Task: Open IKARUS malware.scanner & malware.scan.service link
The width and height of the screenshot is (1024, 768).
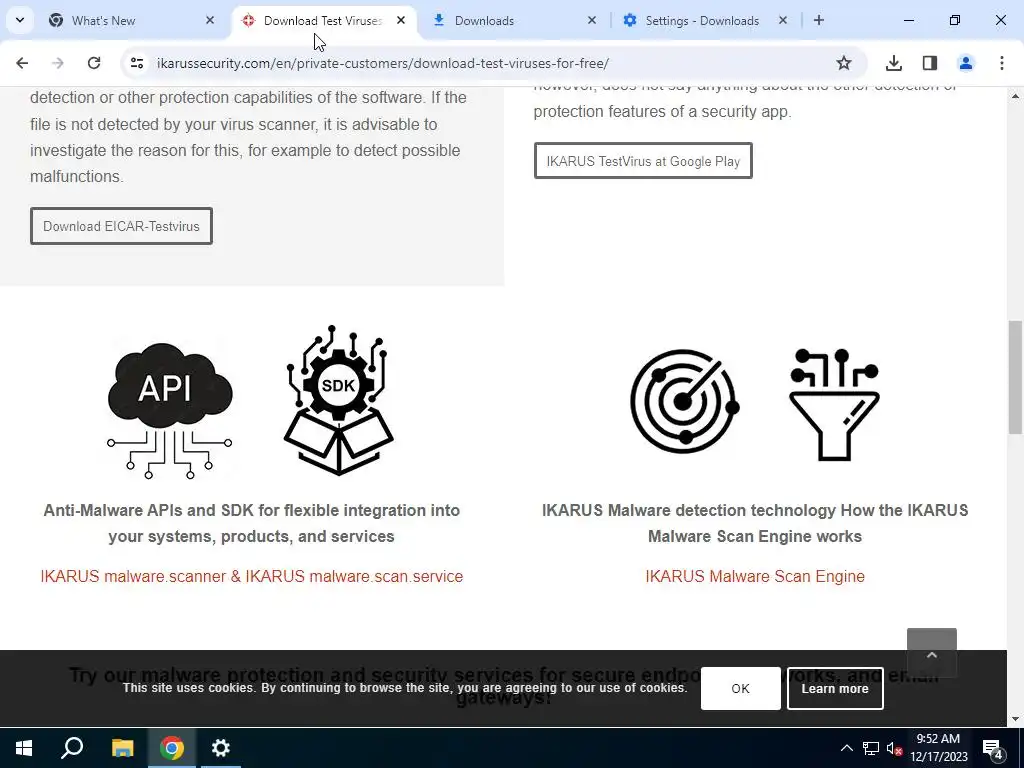Action: point(251,576)
